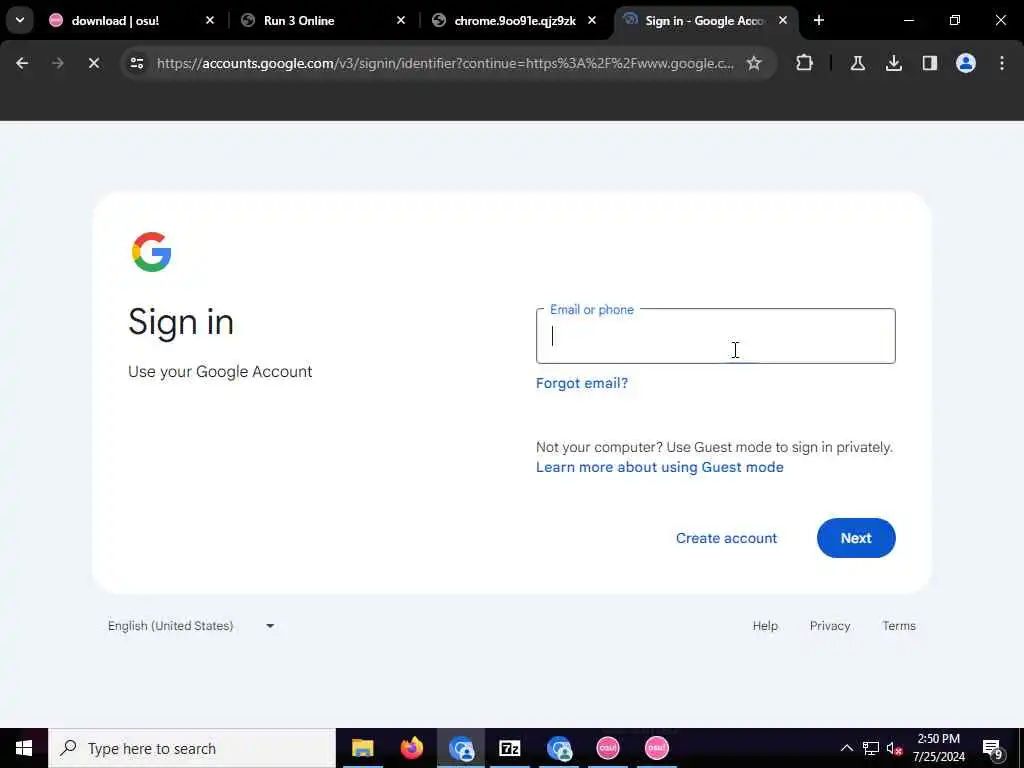This screenshot has height=768, width=1024.
Task: Open the Windows Start menu
Action: [x=24, y=748]
